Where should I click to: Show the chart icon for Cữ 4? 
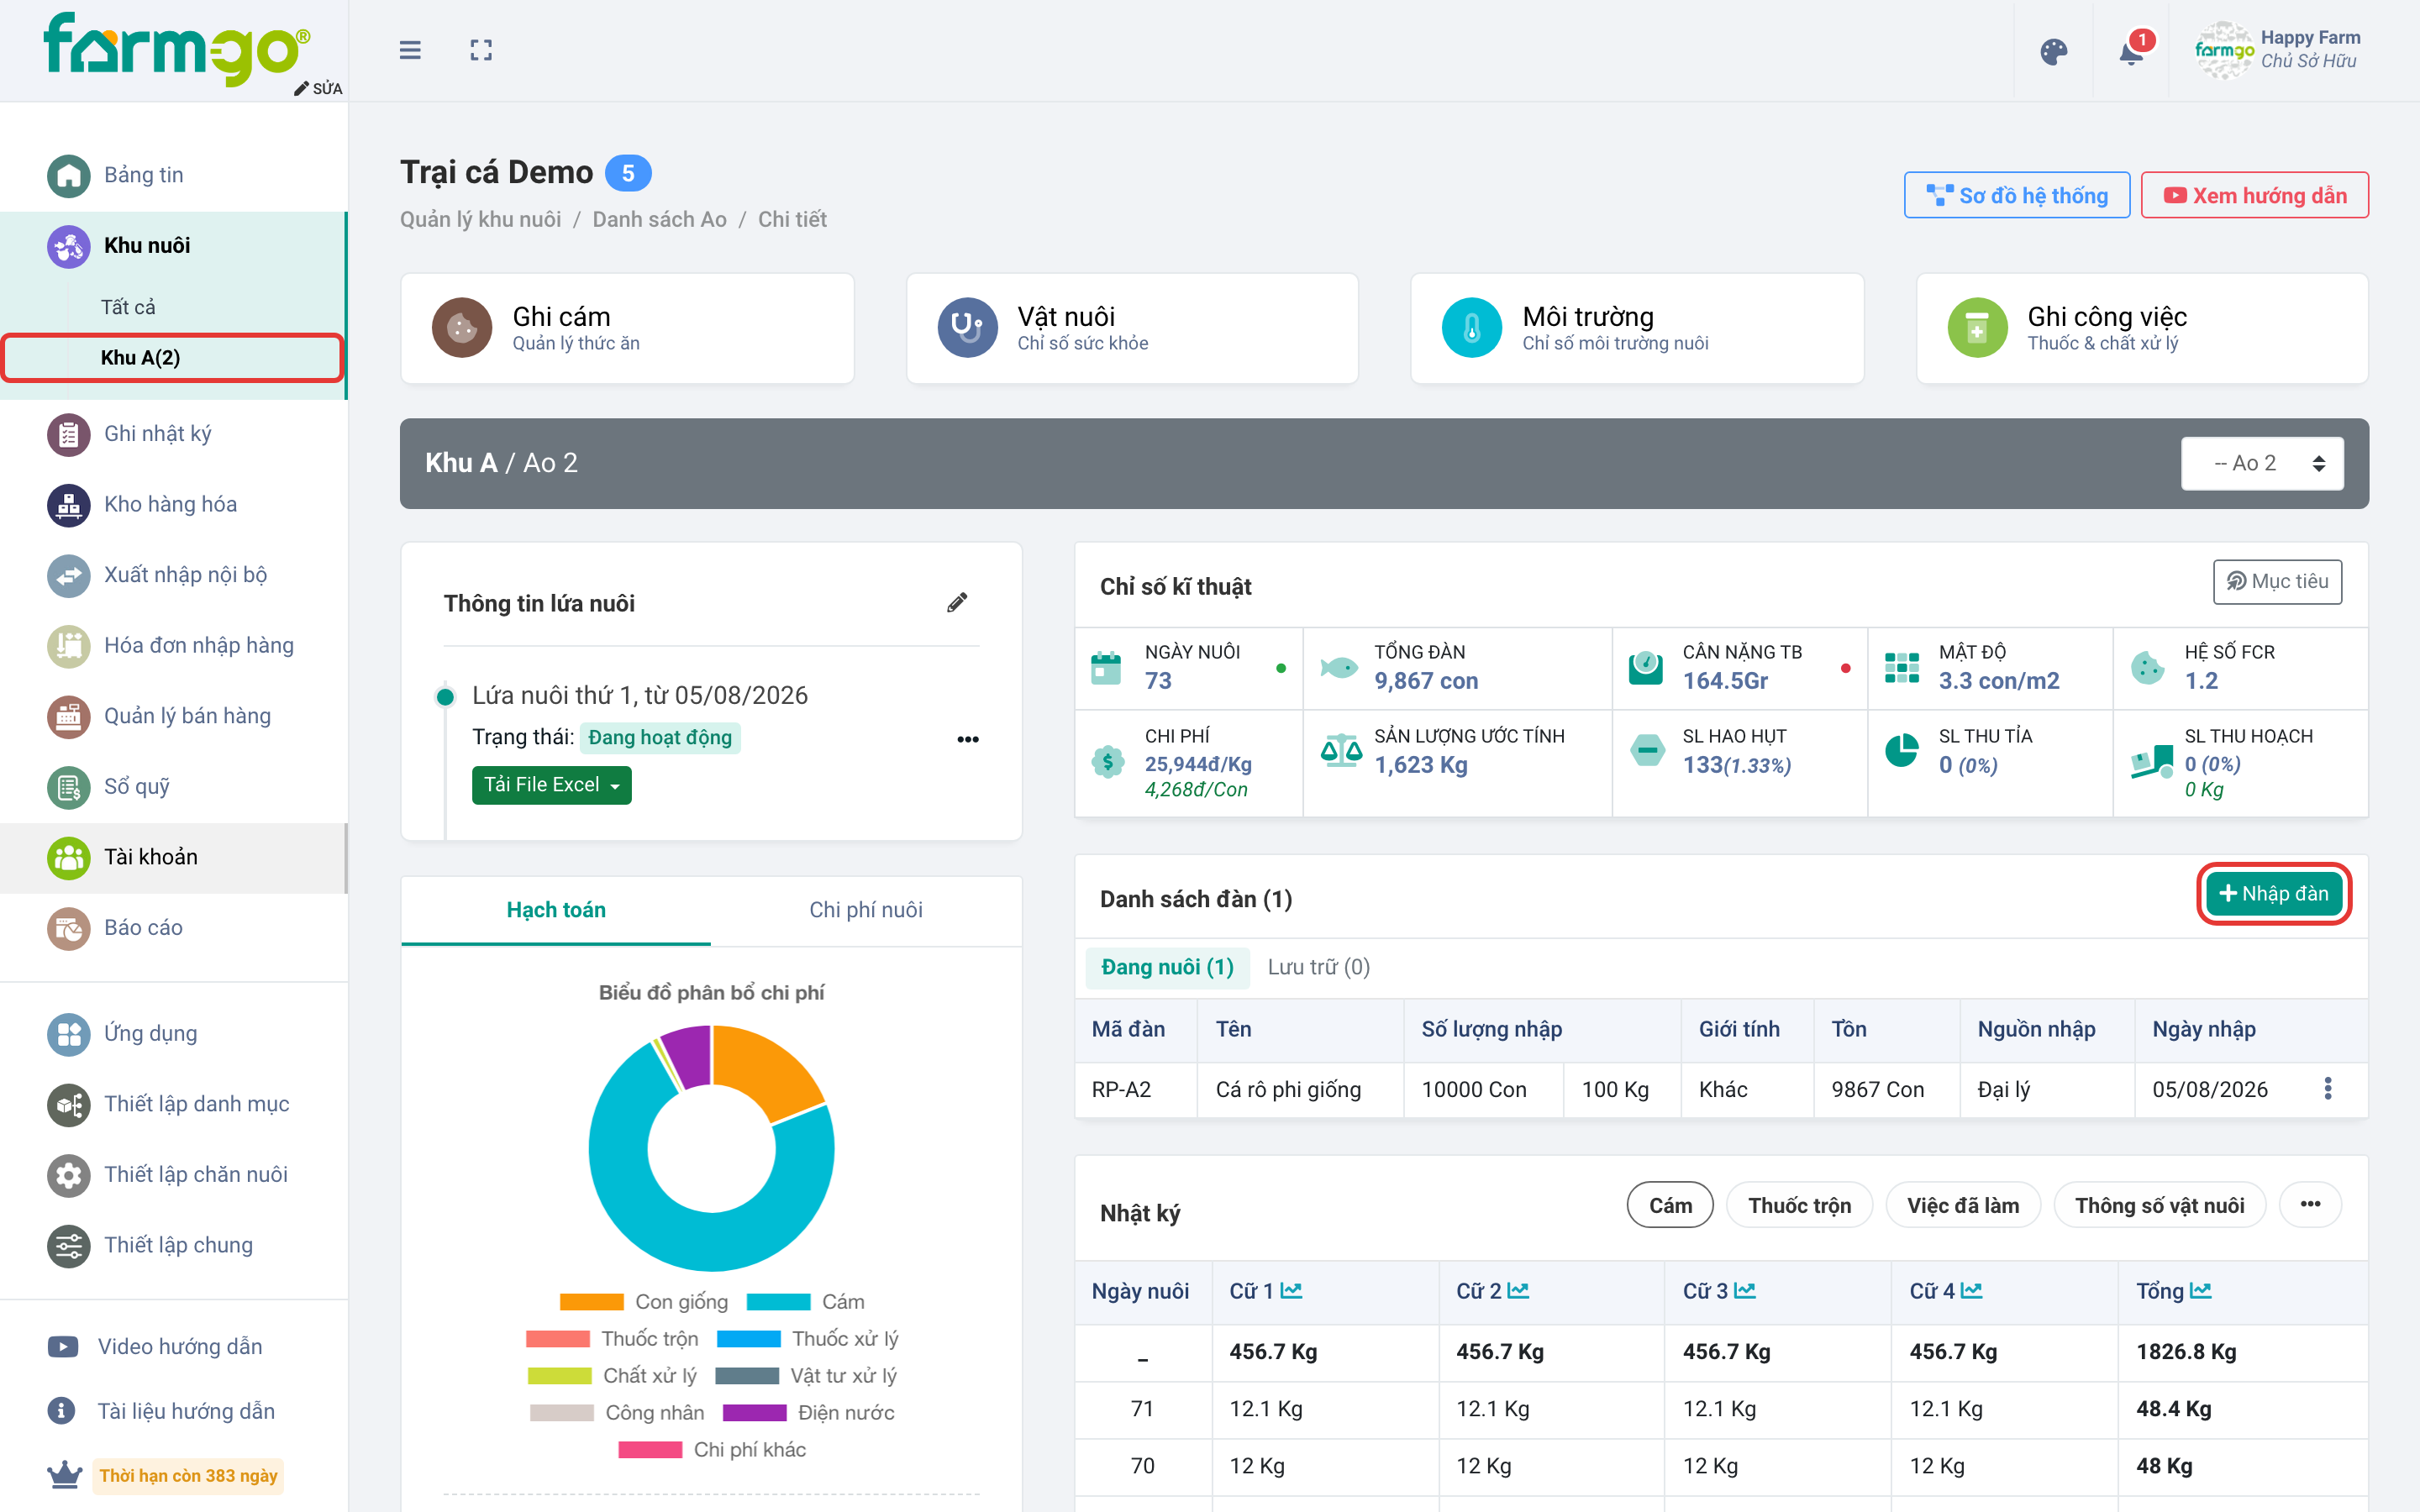pyautogui.click(x=1972, y=1291)
